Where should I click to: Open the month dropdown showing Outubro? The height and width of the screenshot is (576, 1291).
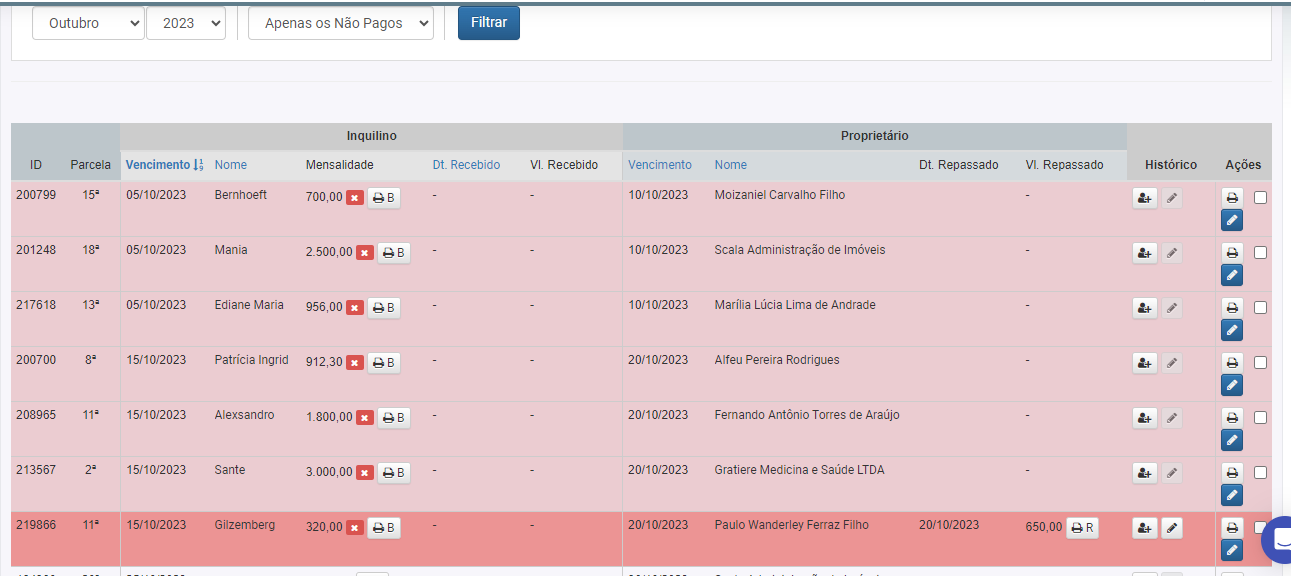(88, 23)
